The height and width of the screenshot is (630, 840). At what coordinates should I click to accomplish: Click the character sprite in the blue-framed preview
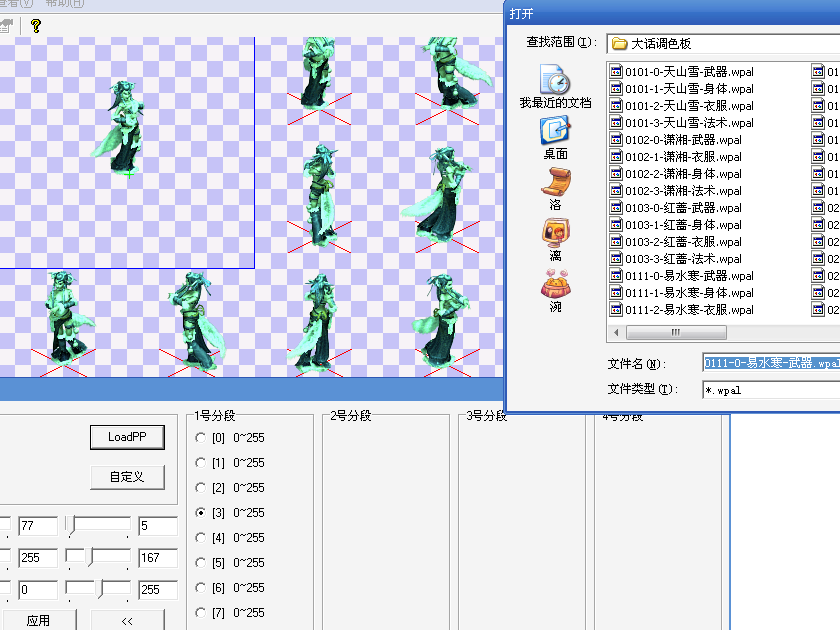(121, 127)
